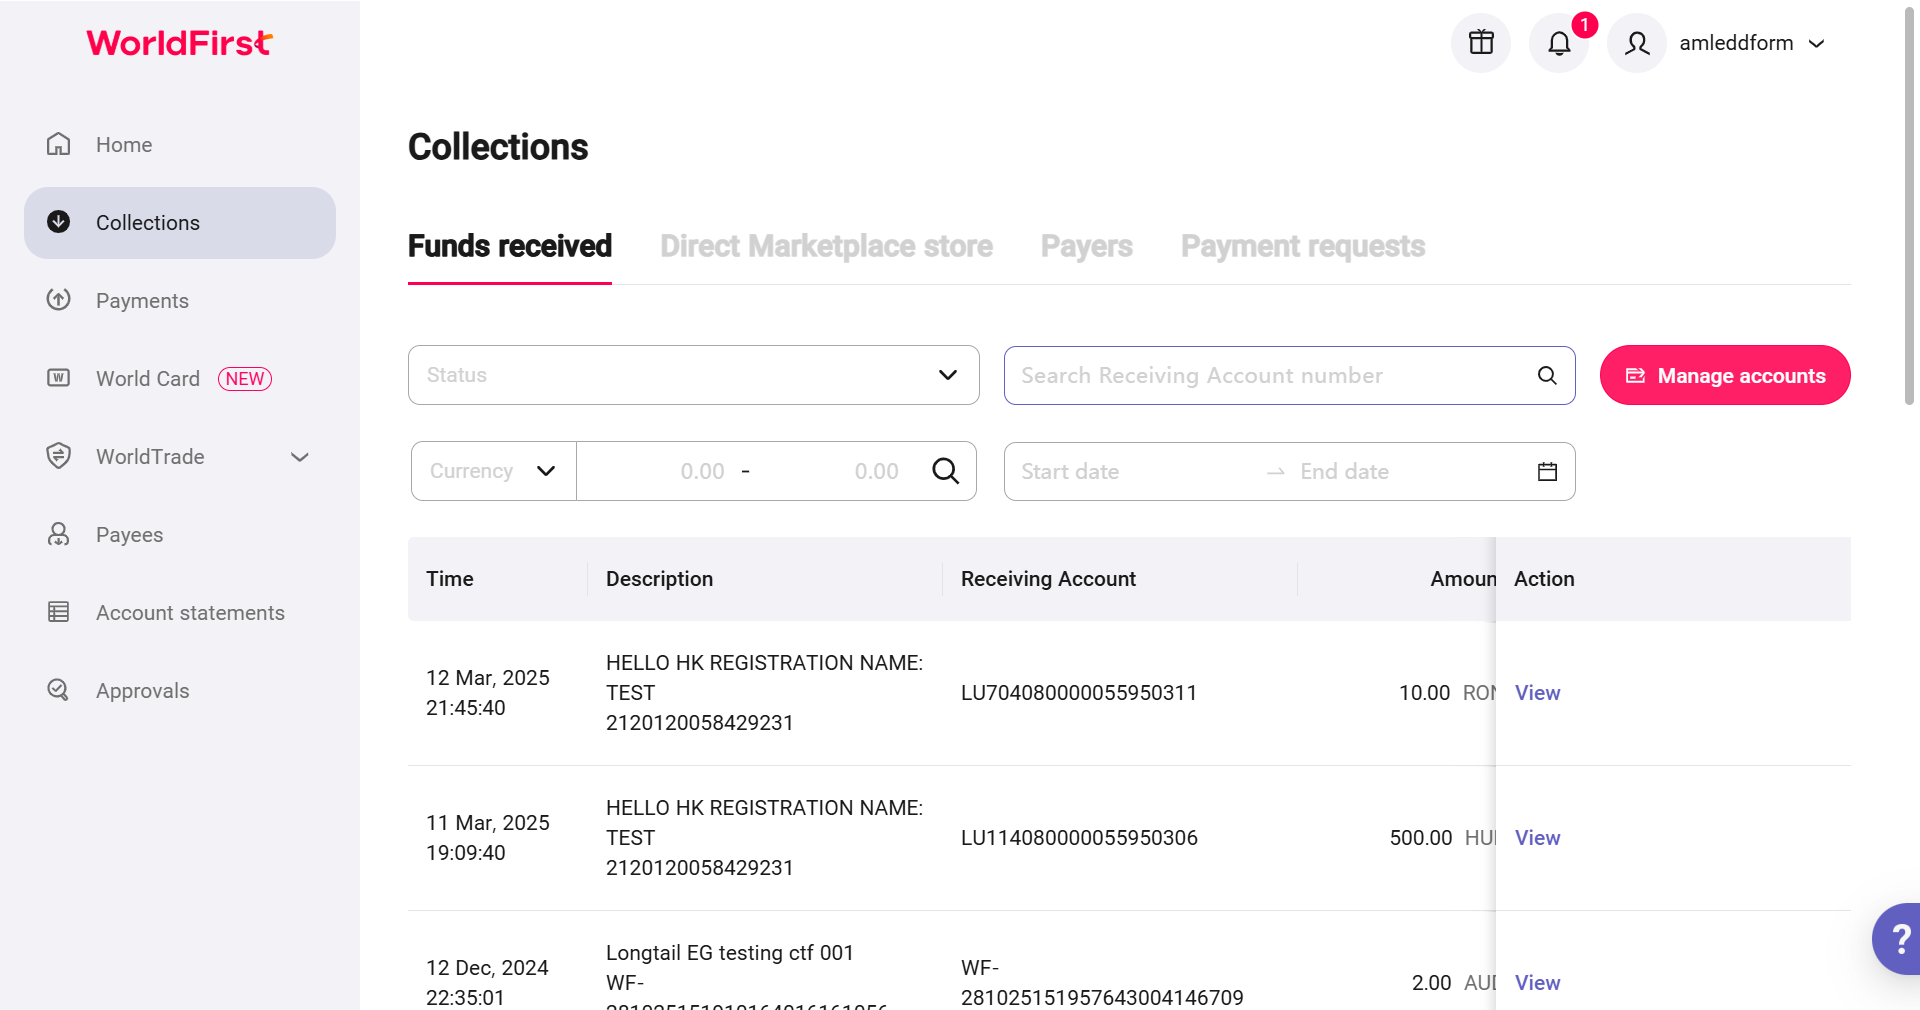Open notifications bell
Screen dimensions: 1920x1010
pyautogui.click(x=1559, y=43)
